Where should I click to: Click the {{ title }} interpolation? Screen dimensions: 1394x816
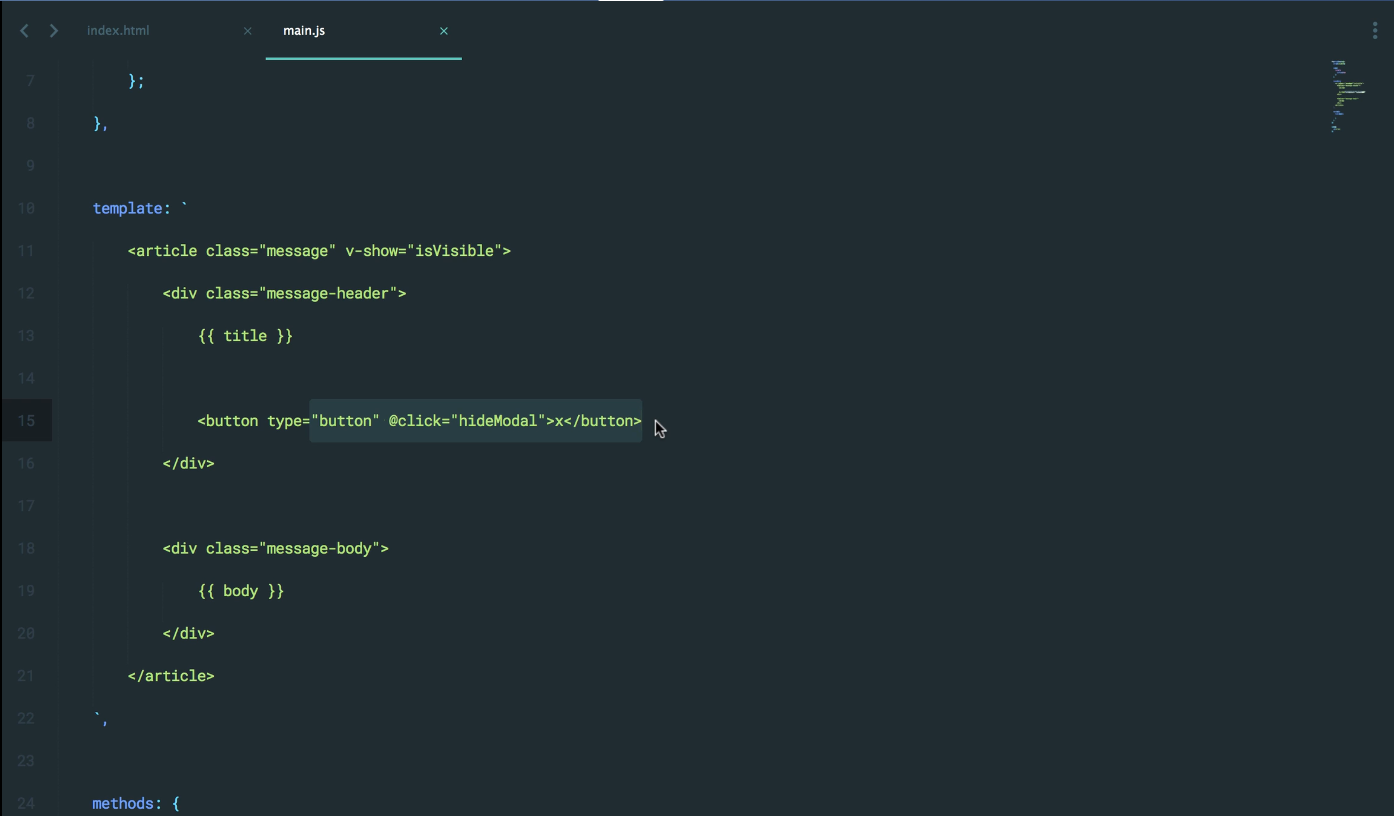[245, 336]
